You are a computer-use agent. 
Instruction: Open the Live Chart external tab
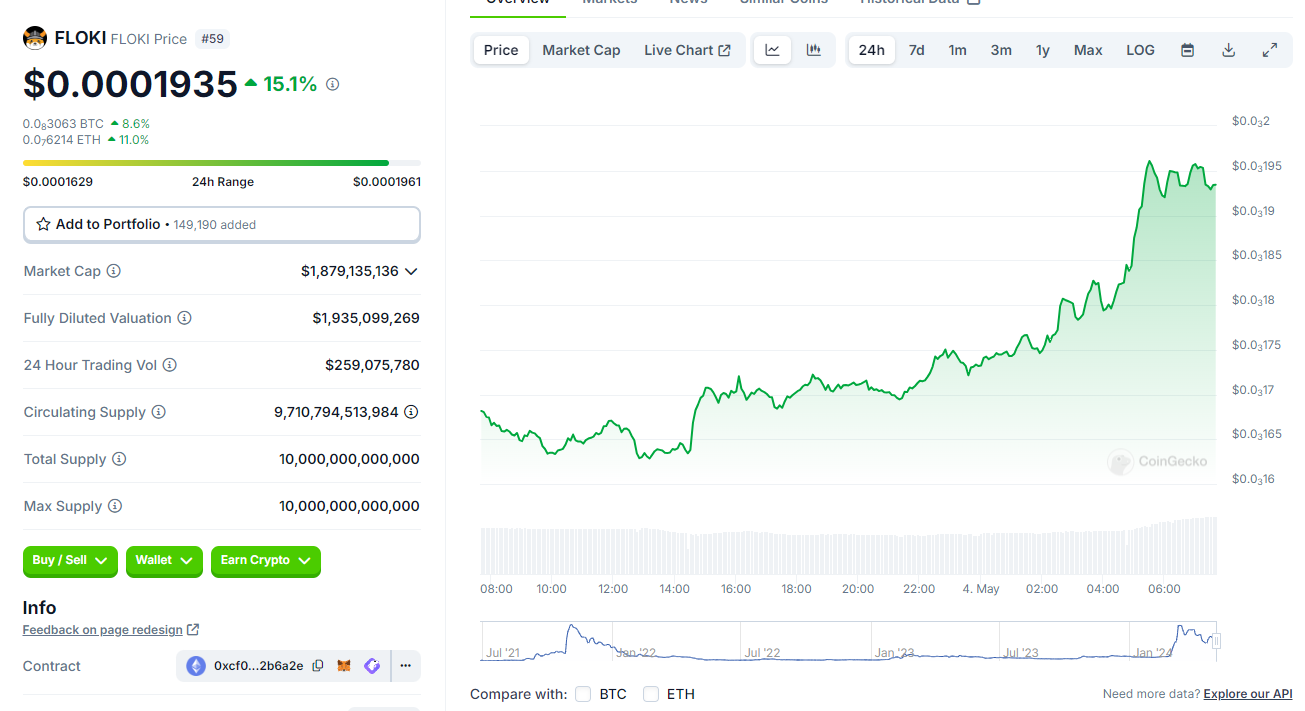pos(687,50)
